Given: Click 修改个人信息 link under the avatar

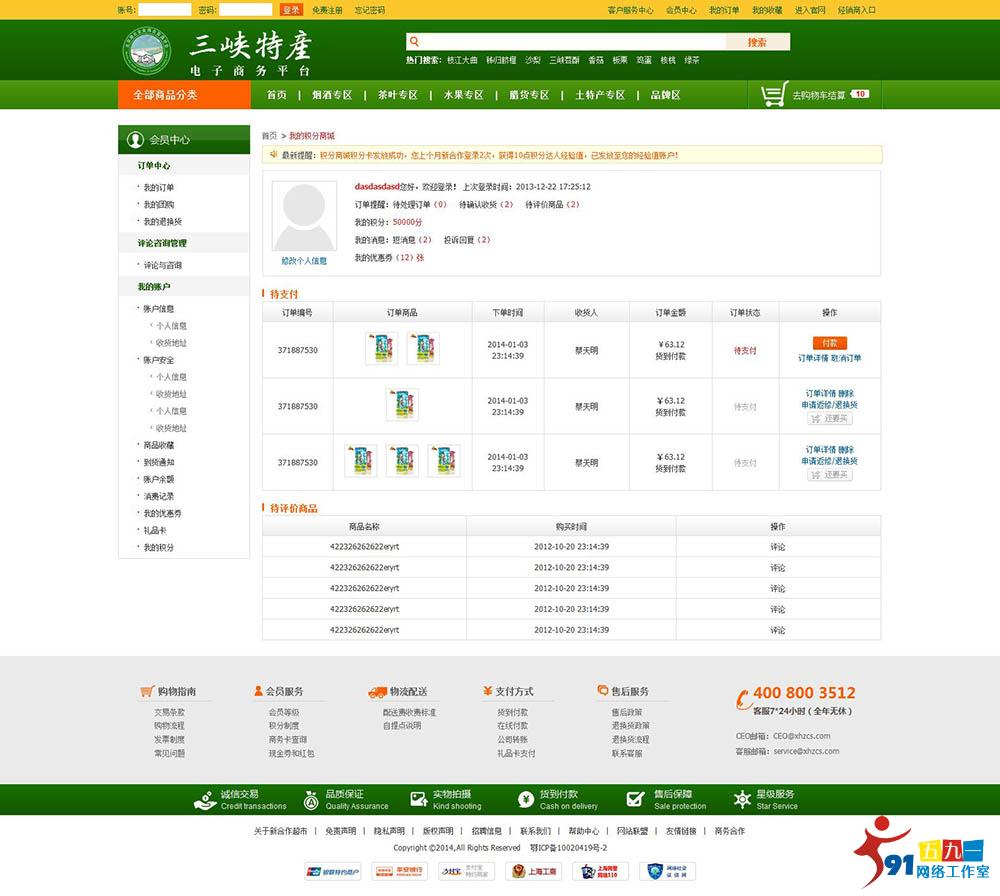Looking at the screenshot, I should [x=303, y=261].
